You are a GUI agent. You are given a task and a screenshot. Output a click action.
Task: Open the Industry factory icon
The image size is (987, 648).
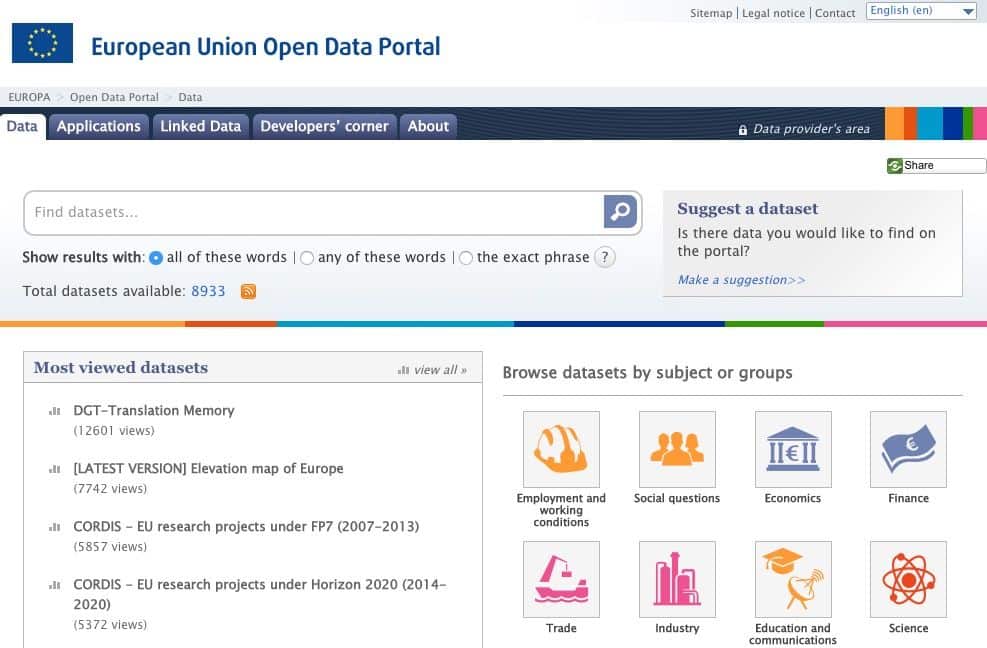pyautogui.click(x=677, y=579)
